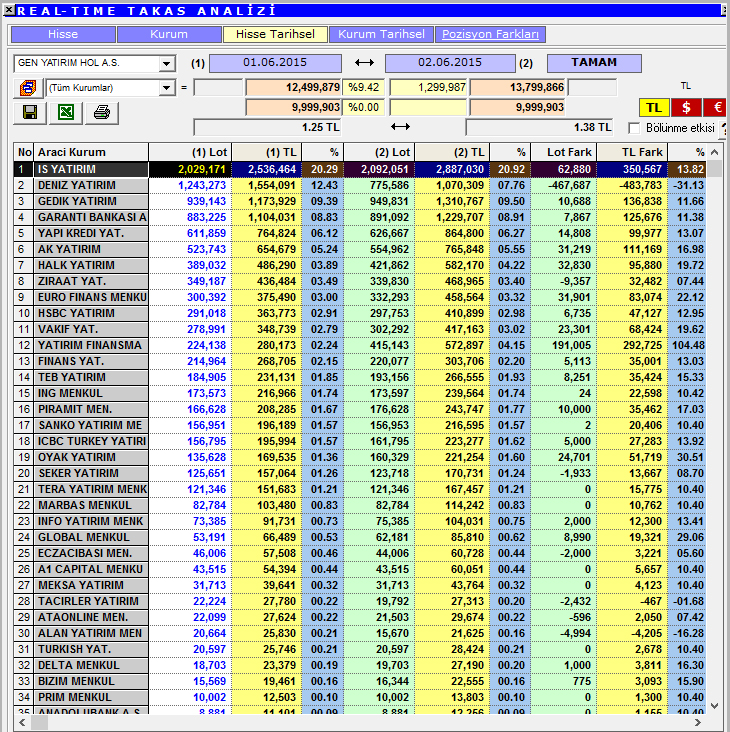Click the 1,299,987 difference field
730x732 pixels.
428,87
